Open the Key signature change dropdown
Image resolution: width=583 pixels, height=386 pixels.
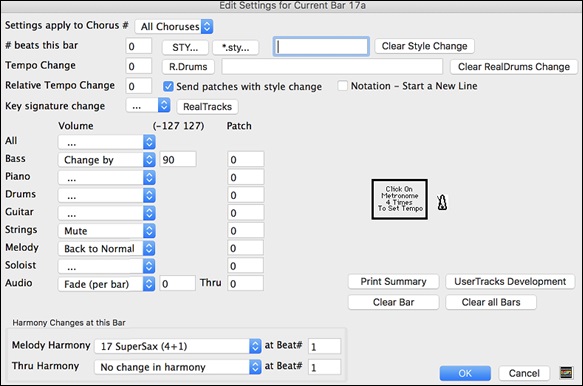tap(148, 106)
